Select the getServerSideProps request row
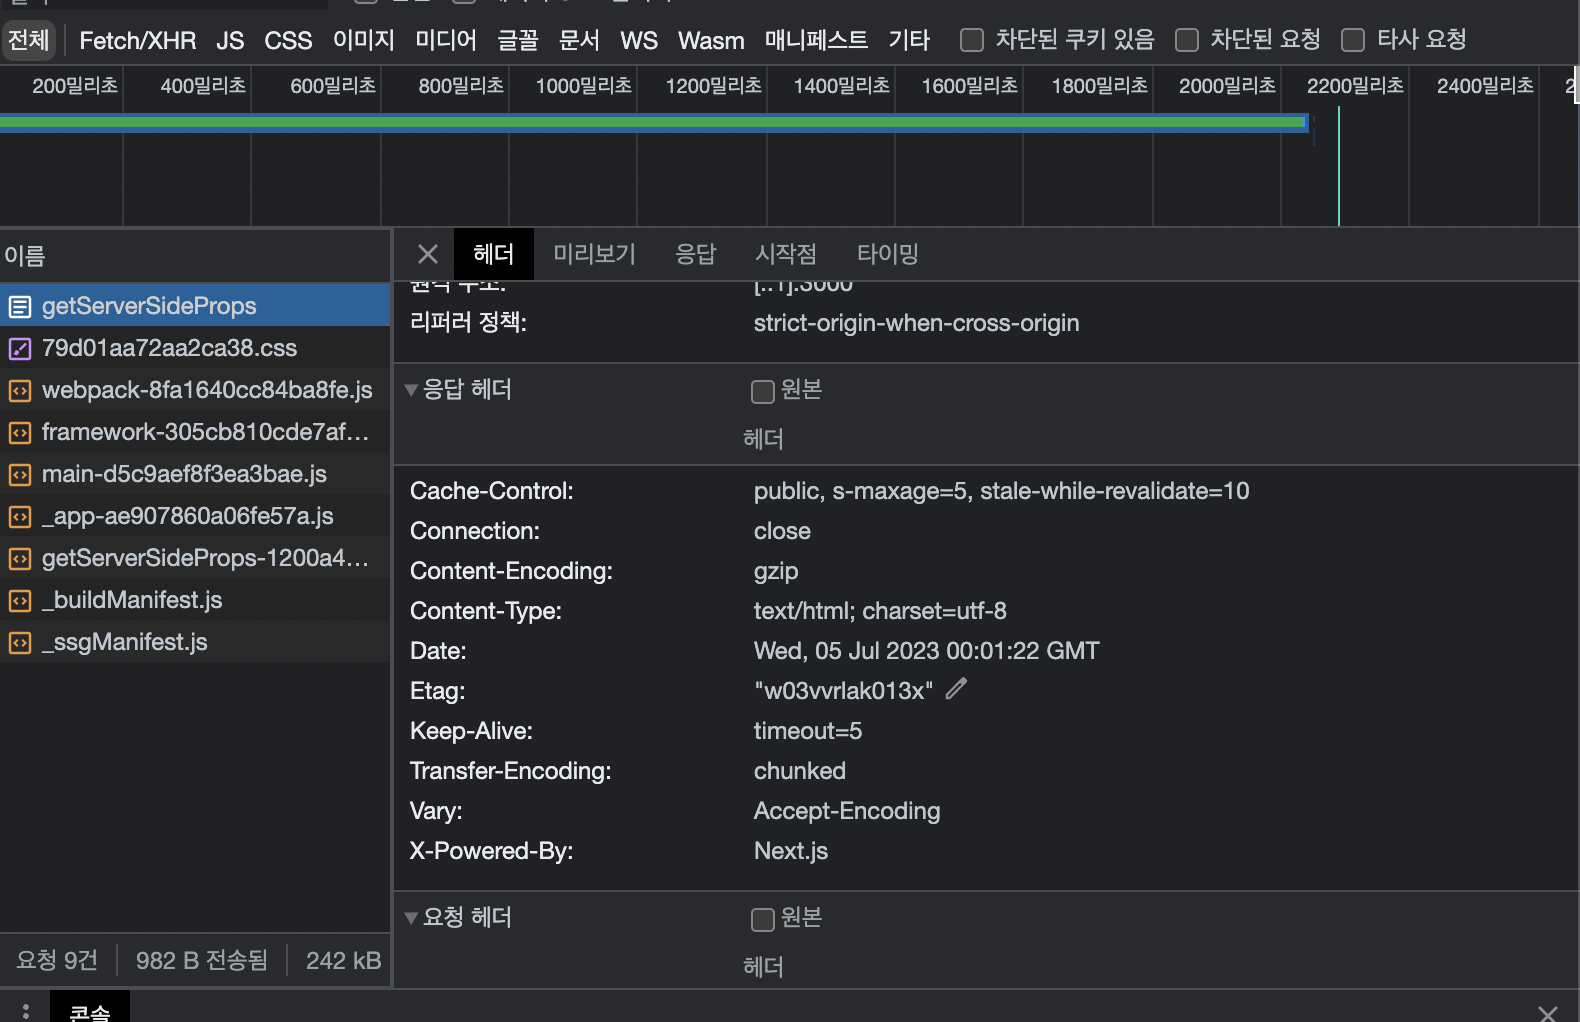 [195, 306]
